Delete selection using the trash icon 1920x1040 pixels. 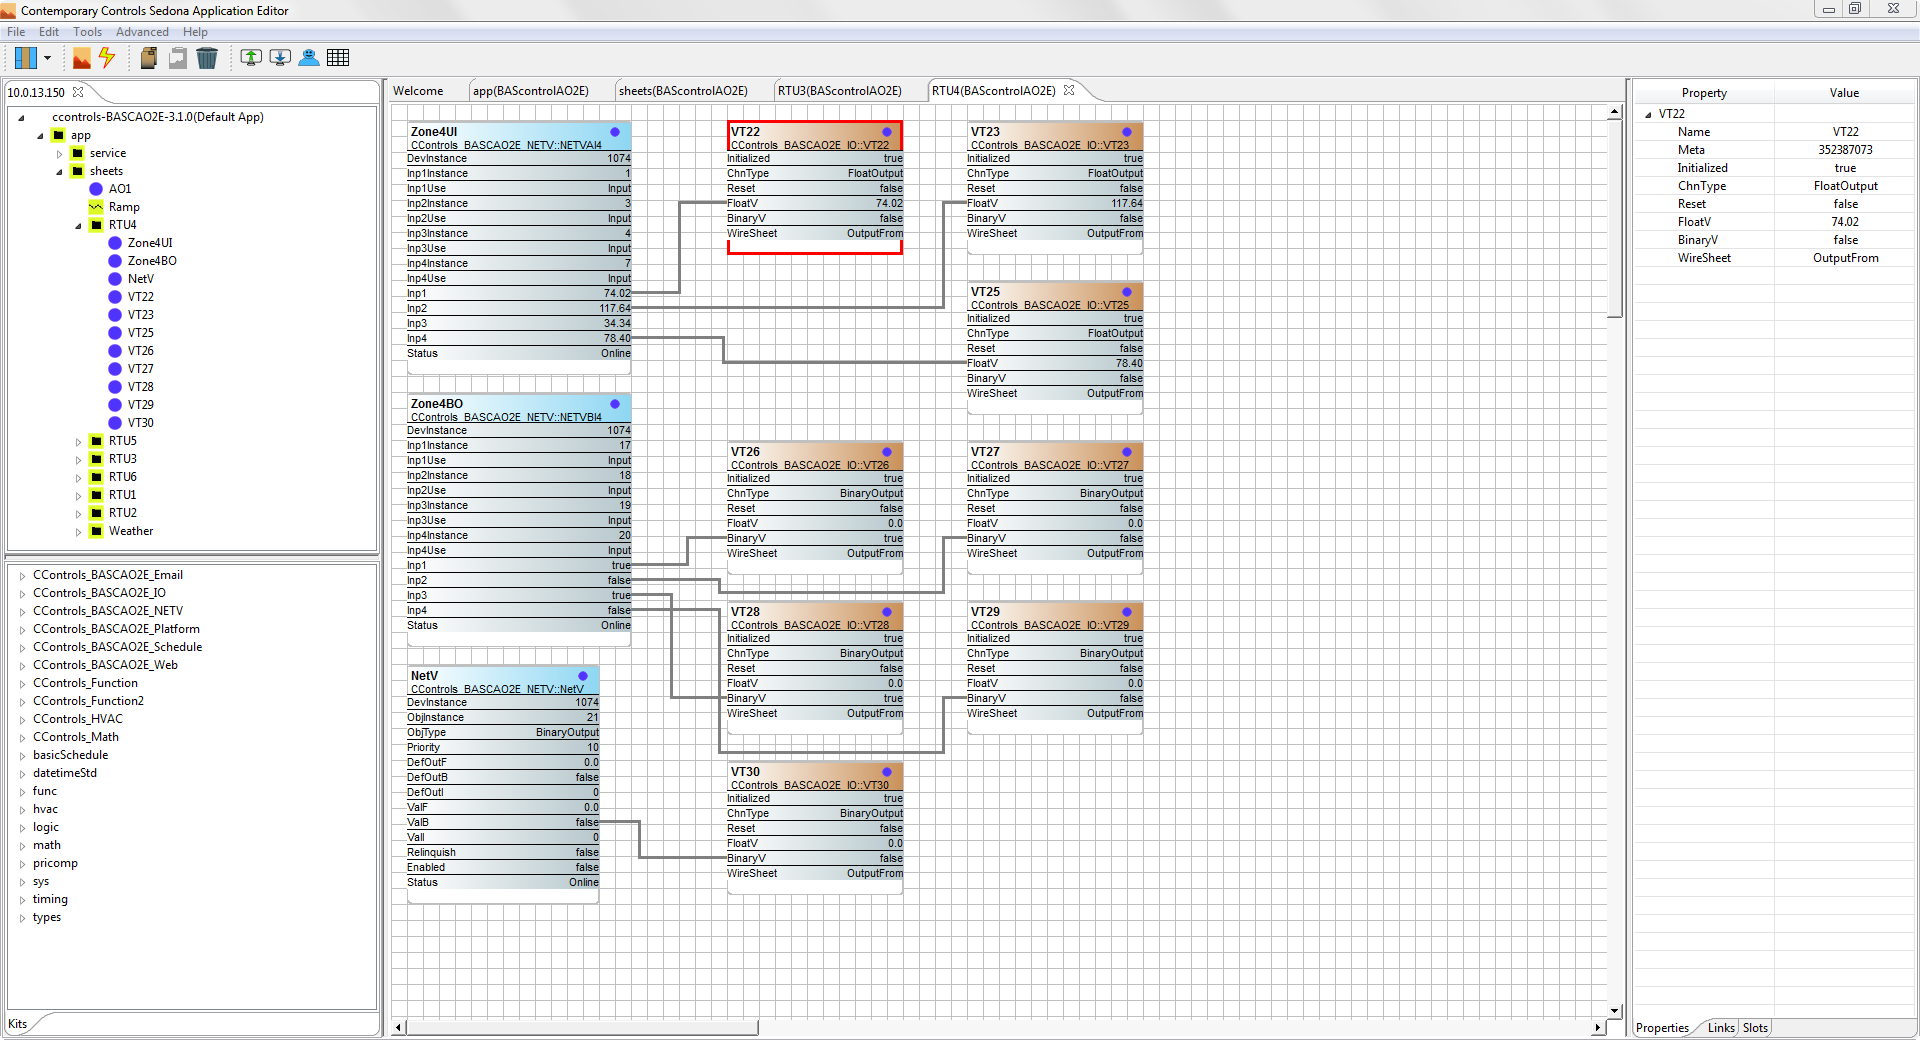(207, 57)
